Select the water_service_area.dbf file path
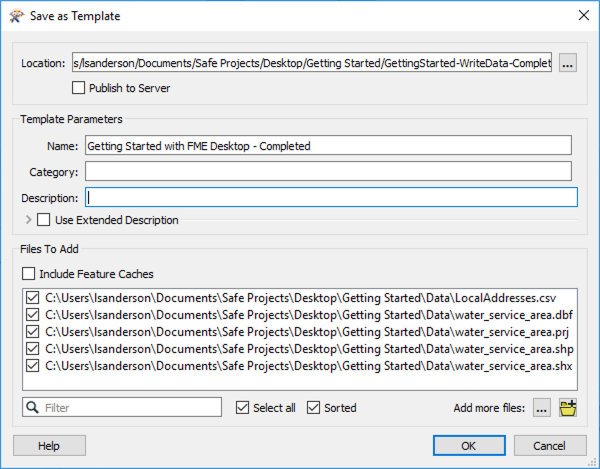 click(x=309, y=315)
